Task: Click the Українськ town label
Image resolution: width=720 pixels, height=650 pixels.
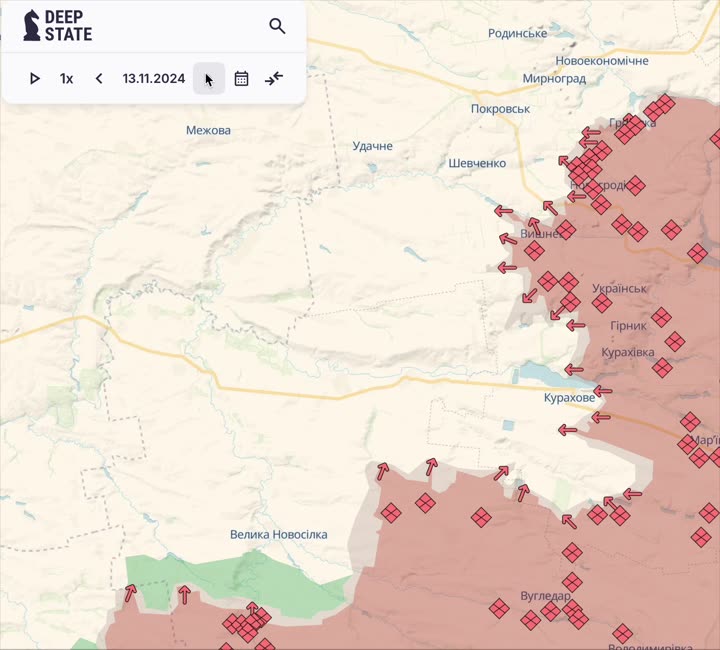Action: tap(619, 288)
